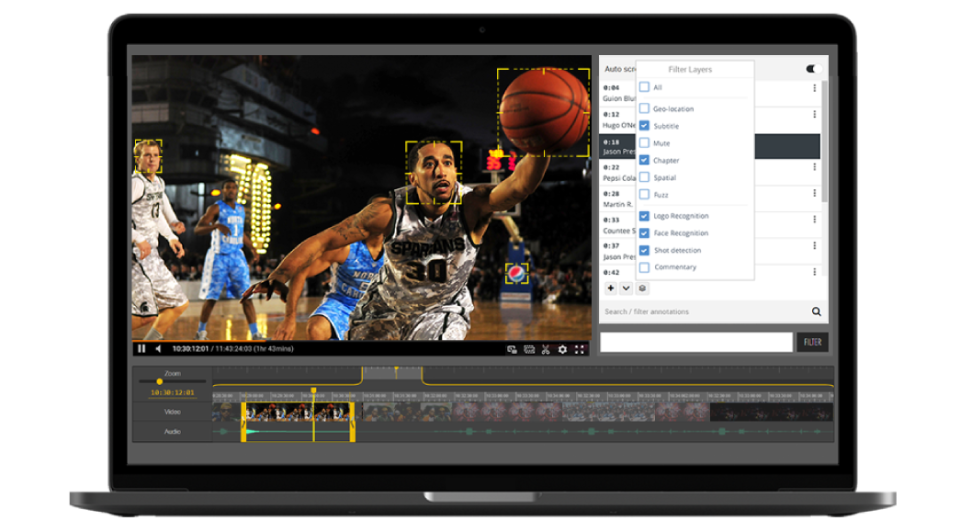Click the FILTER button
This screenshot has width=960, height=532.
812,342
